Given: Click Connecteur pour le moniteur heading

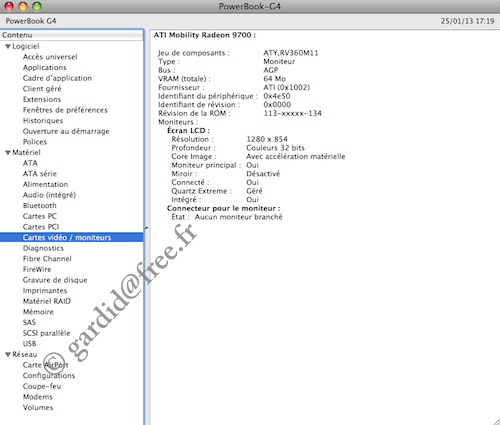Looking at the screenshot, I should pyautogui.click(x=224, y=208).
